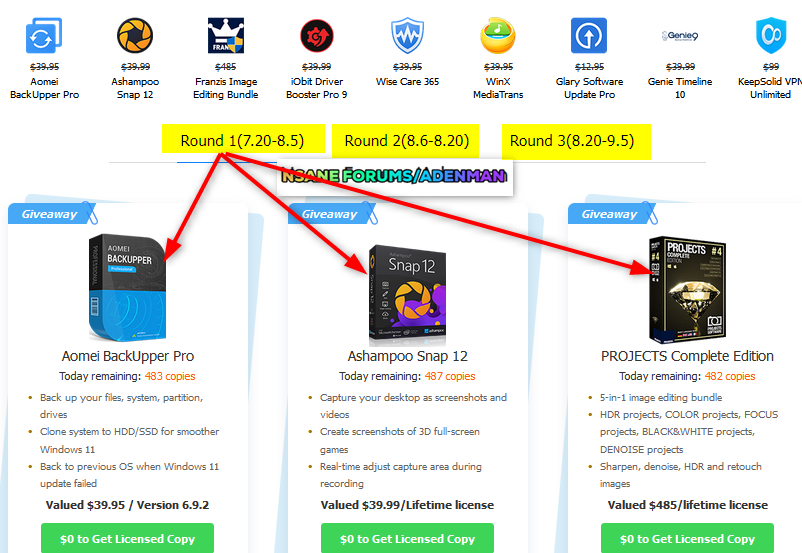Click the KeepSolid VPN Unlimited icon
Screen dimensions: 802x553
[x=771, y=35]
